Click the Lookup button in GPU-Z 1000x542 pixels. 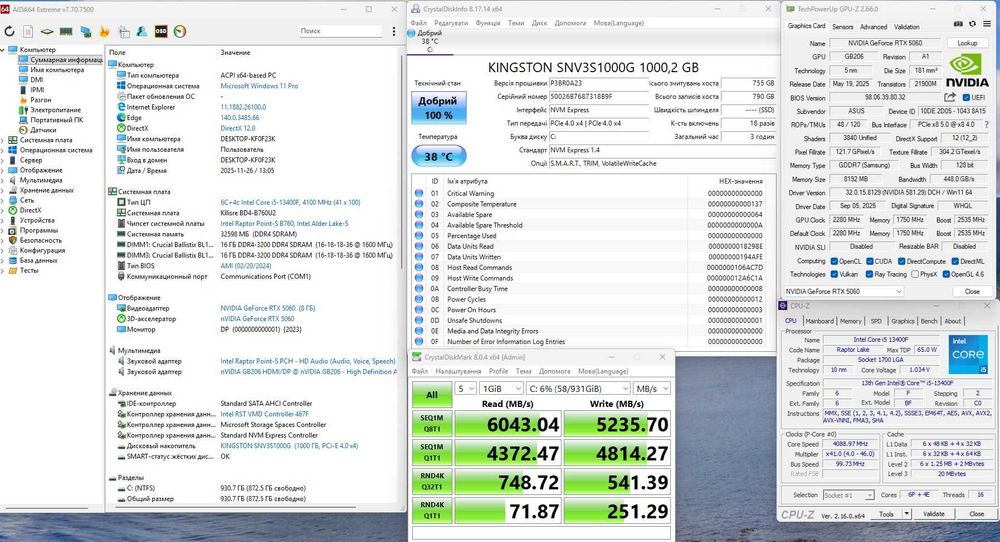click(967, 43)
